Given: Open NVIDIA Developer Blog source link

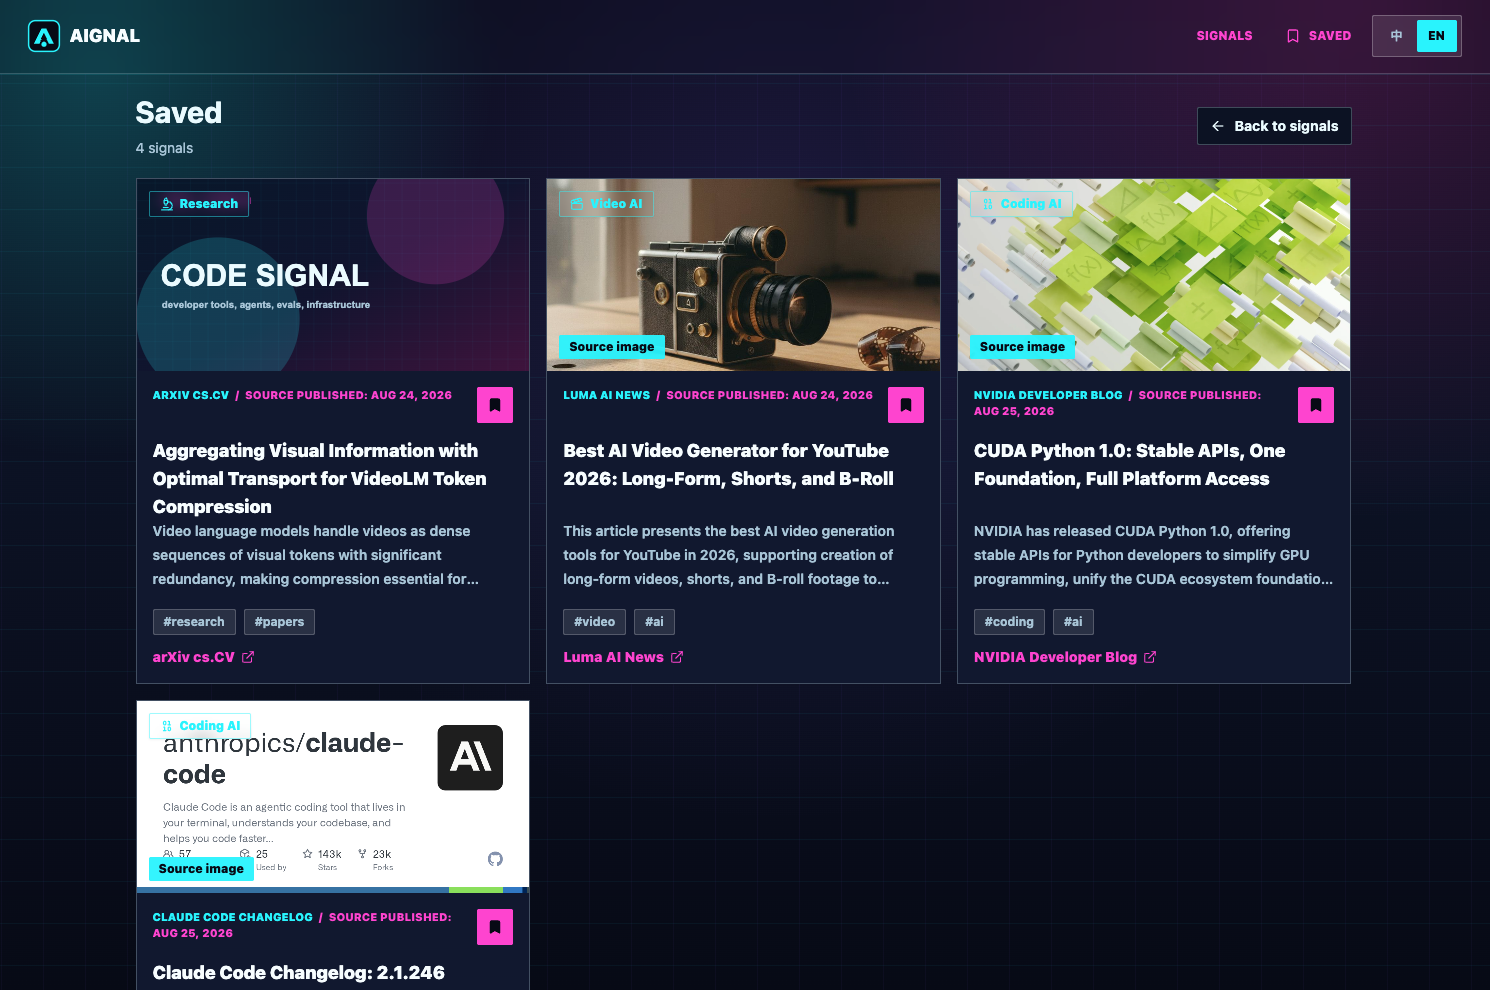Looking at the screenshot, I should tap(1065, 657).
